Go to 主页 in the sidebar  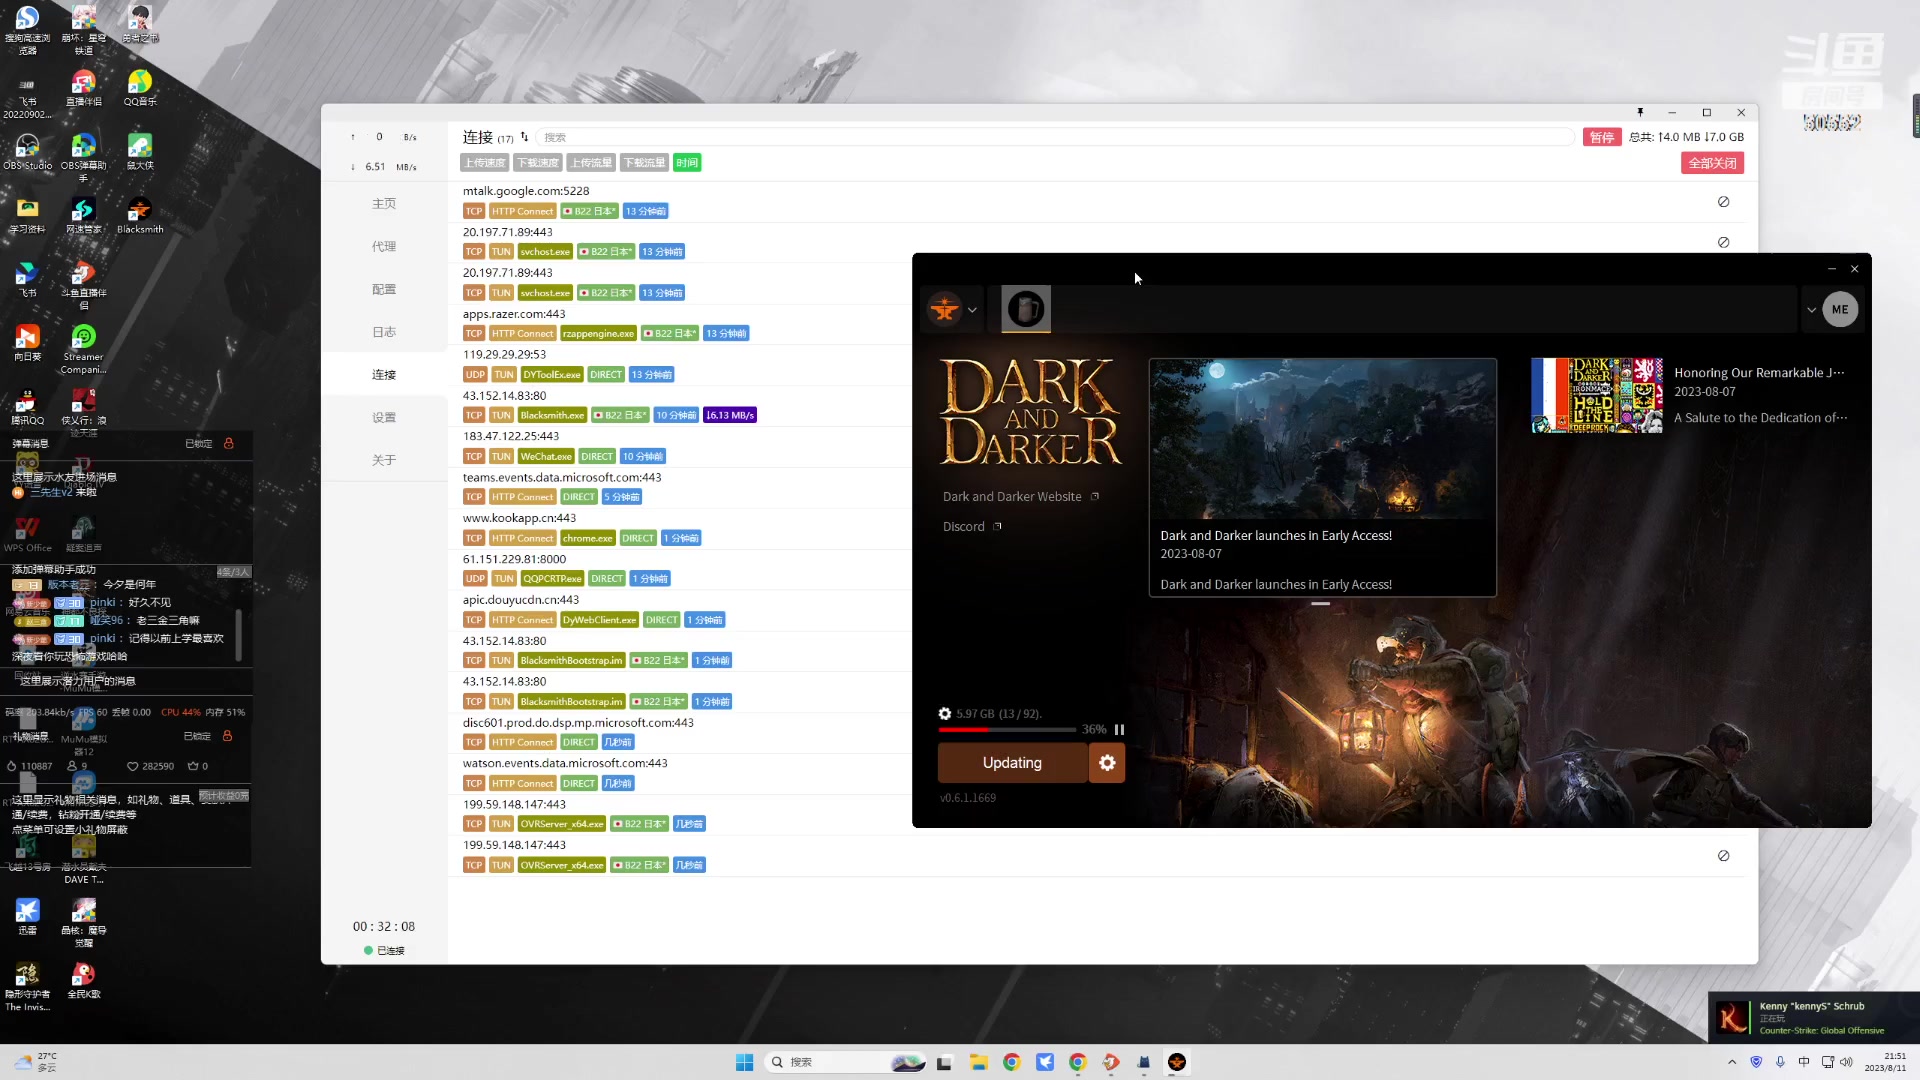click(384, 204)
